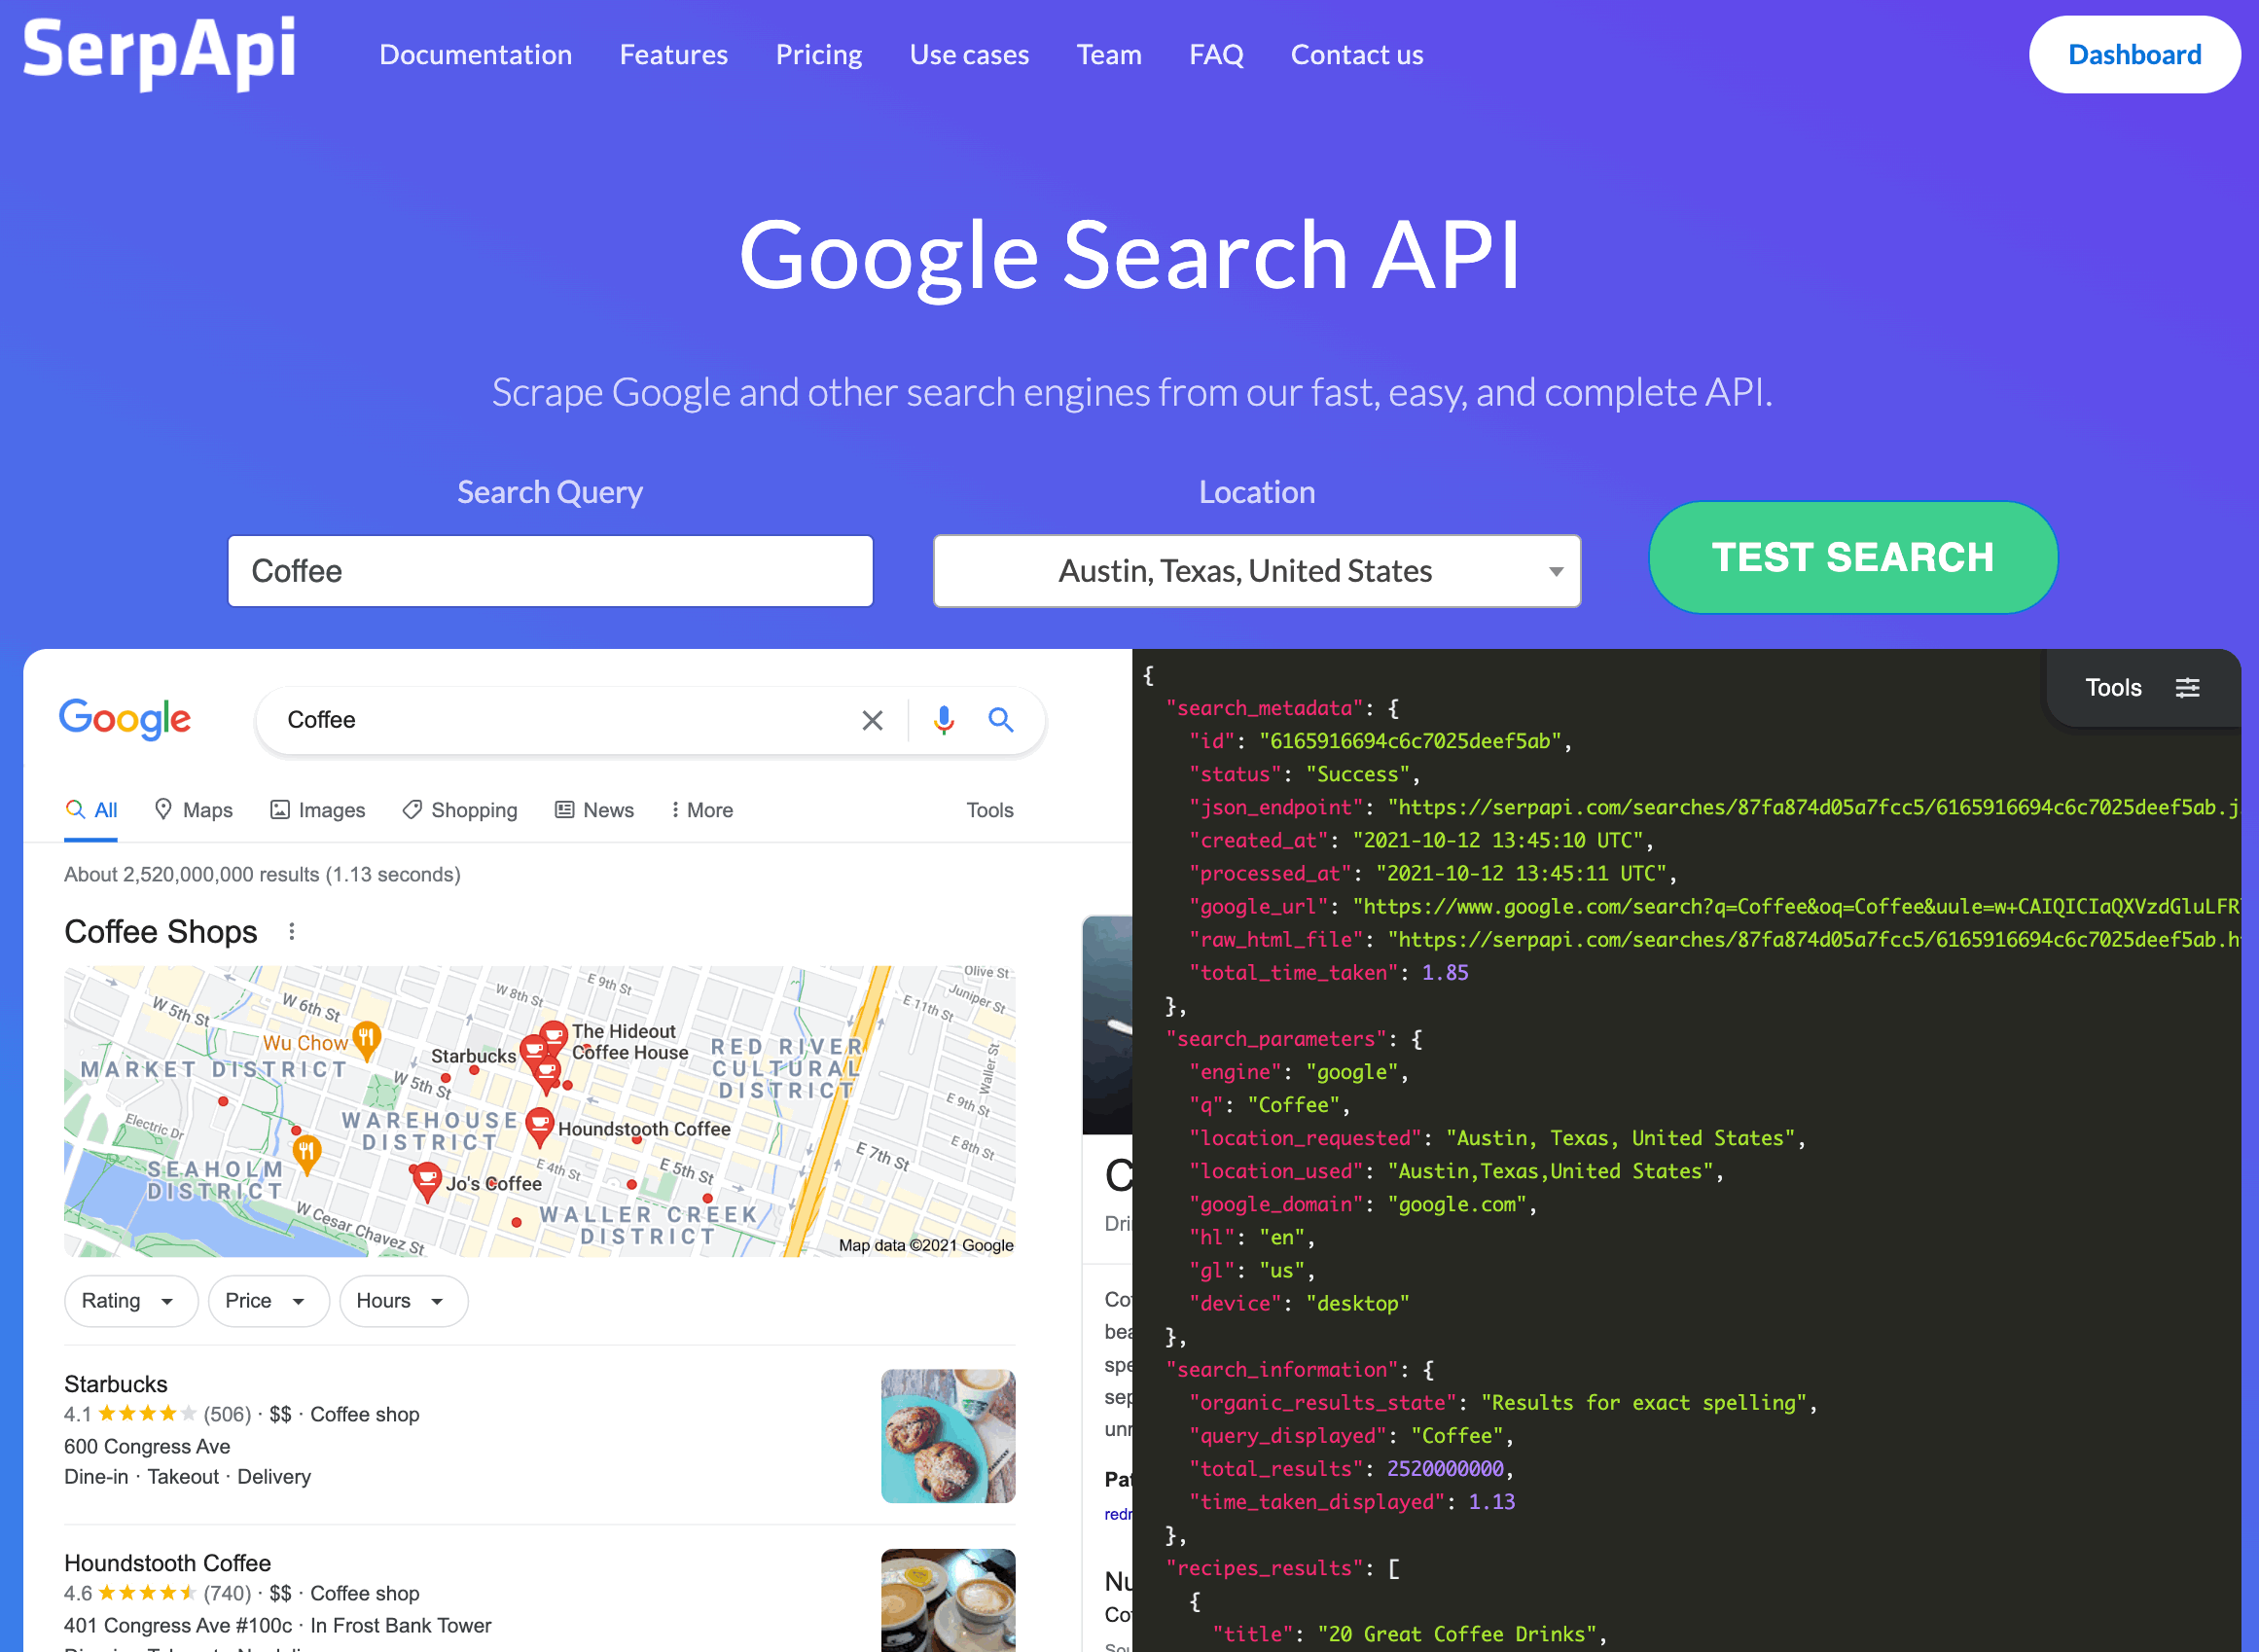
Task: Click the Google logo
Action: point(125,719)
